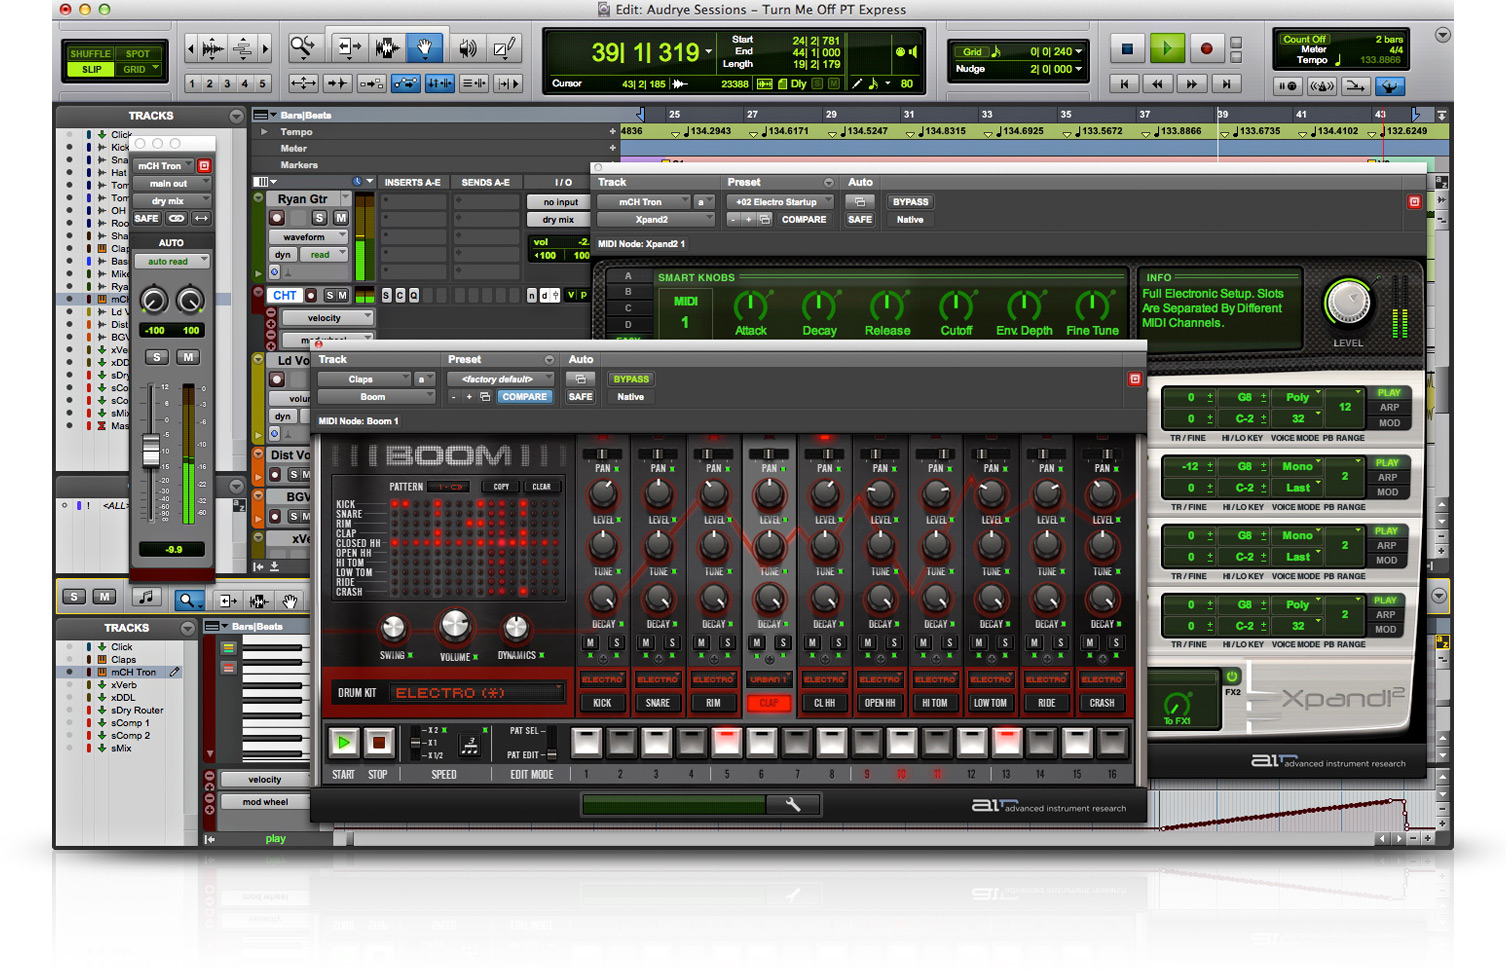Click the Go to End transport button
The height and width of the screenshot is (972, 1506).
(x=1226, y=84)
